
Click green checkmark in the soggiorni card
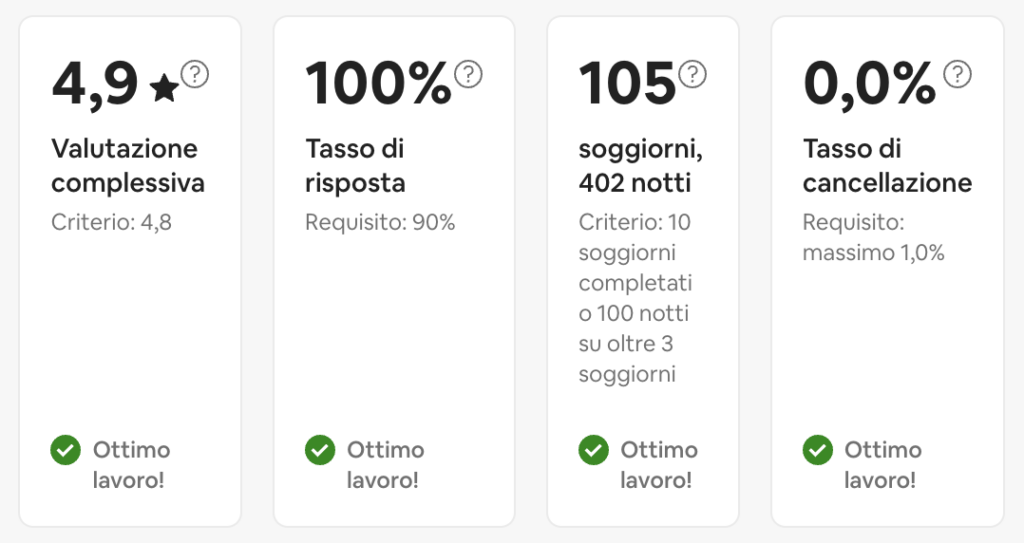tap(594, 451)
